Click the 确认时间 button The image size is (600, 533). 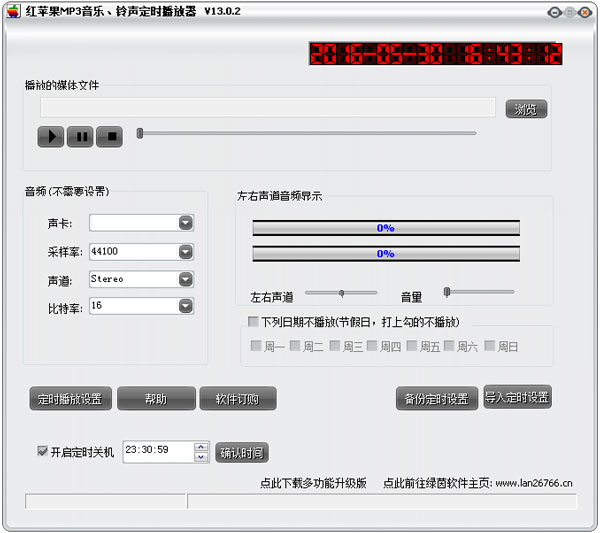[242, 453]
